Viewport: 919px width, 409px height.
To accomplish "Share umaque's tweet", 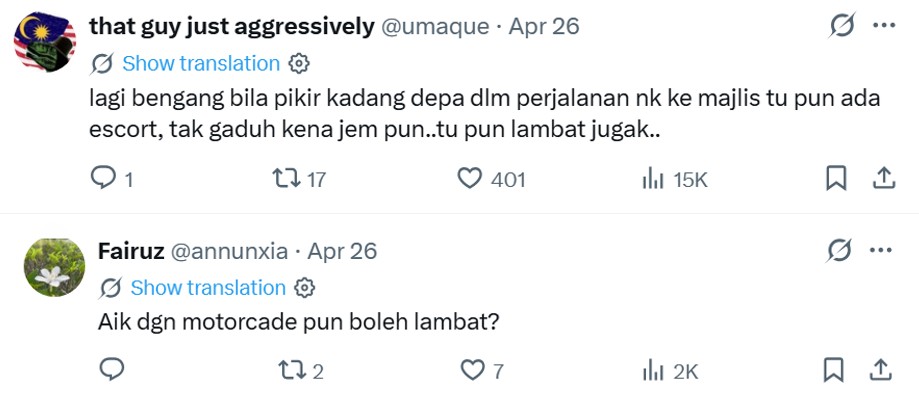I will 884,179.
